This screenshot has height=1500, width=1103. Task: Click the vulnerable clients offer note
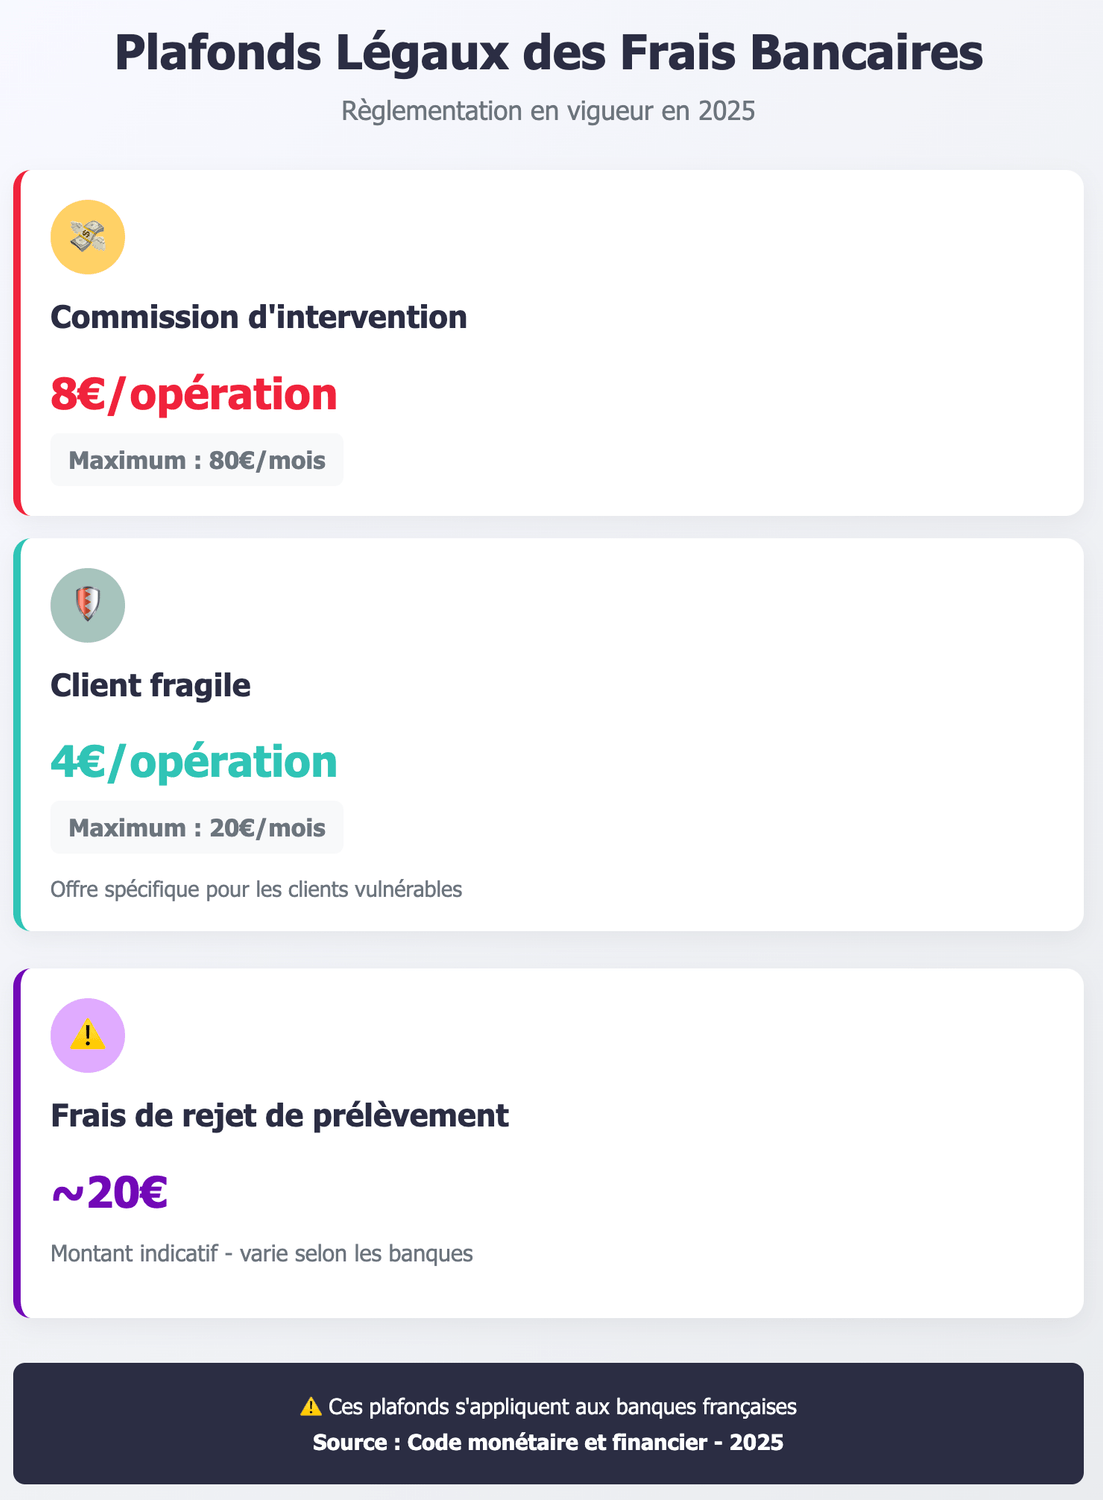(256, 889)
